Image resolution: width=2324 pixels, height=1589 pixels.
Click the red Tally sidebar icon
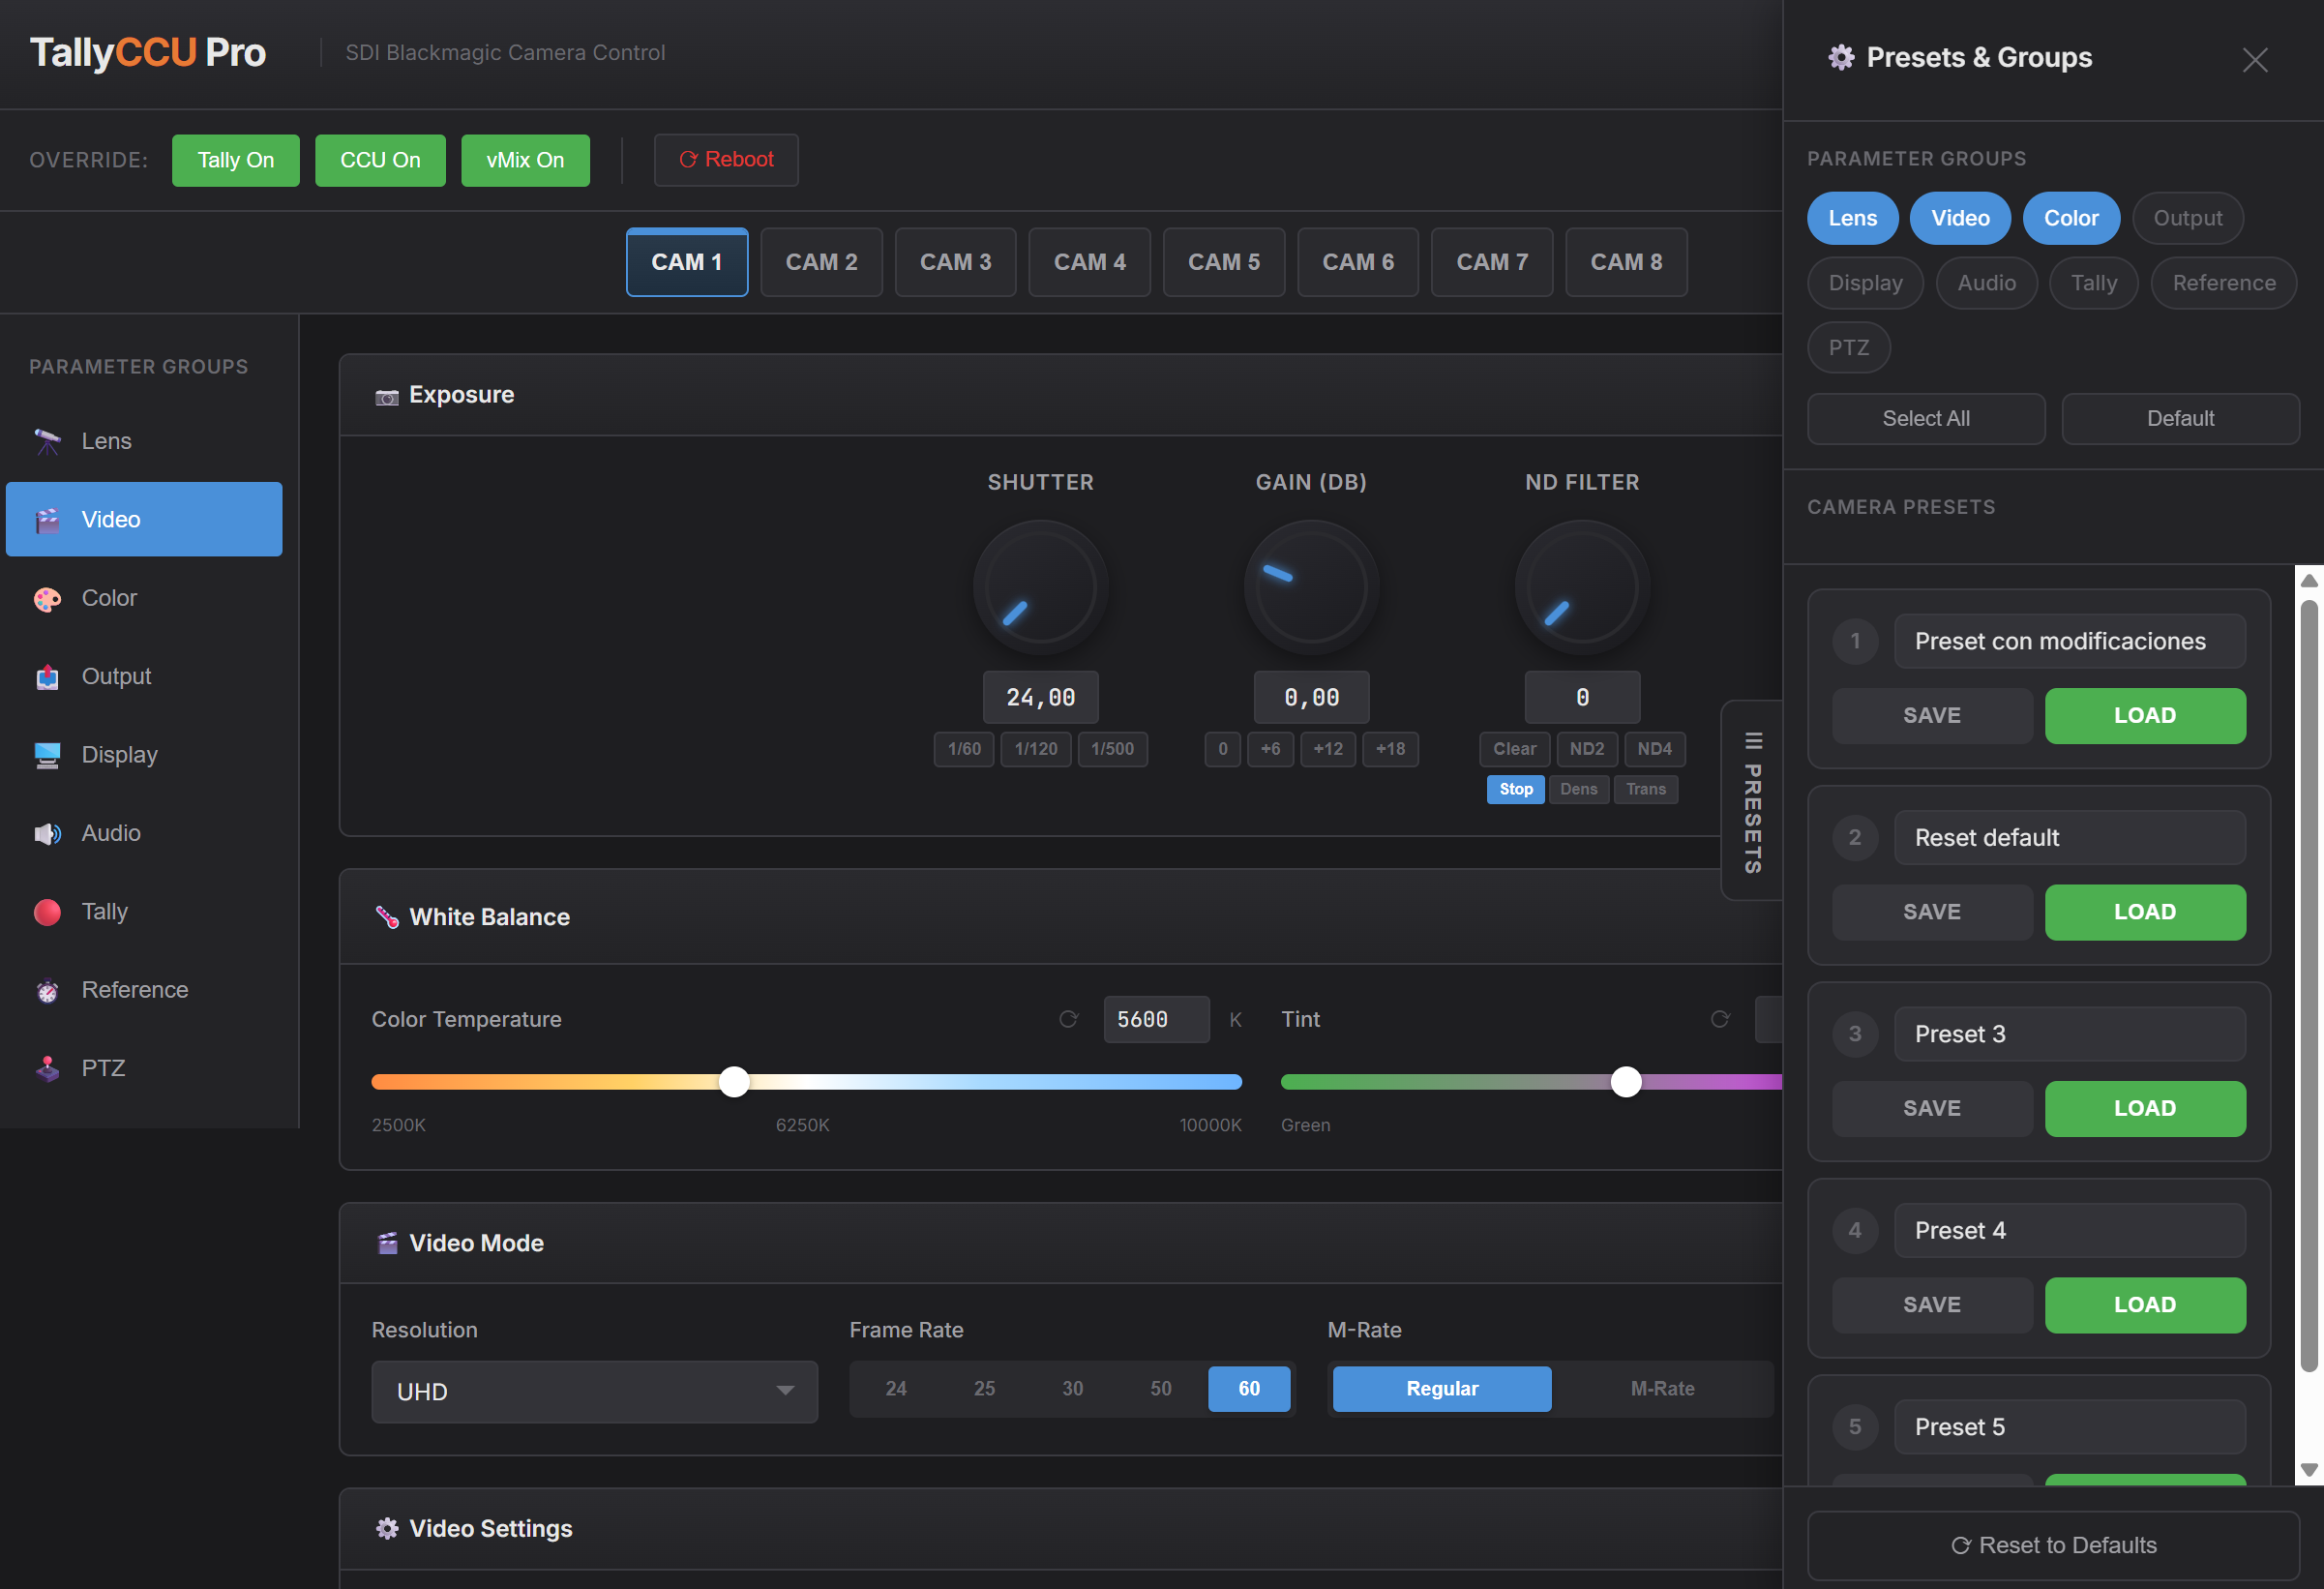[x=47, y=912]
